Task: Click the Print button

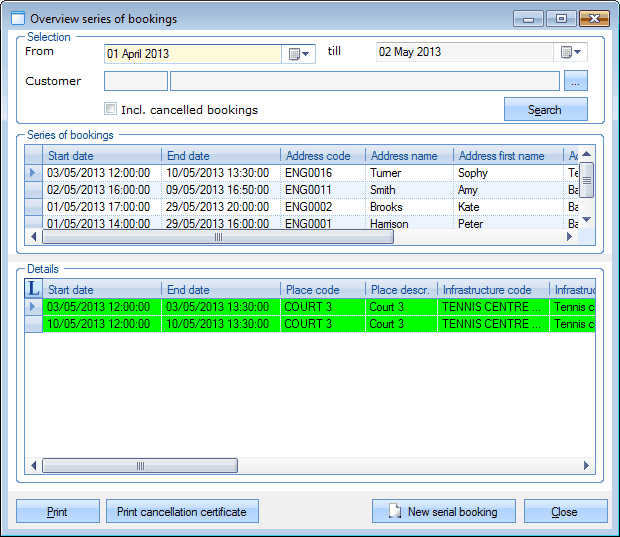Action: point(58,511)
